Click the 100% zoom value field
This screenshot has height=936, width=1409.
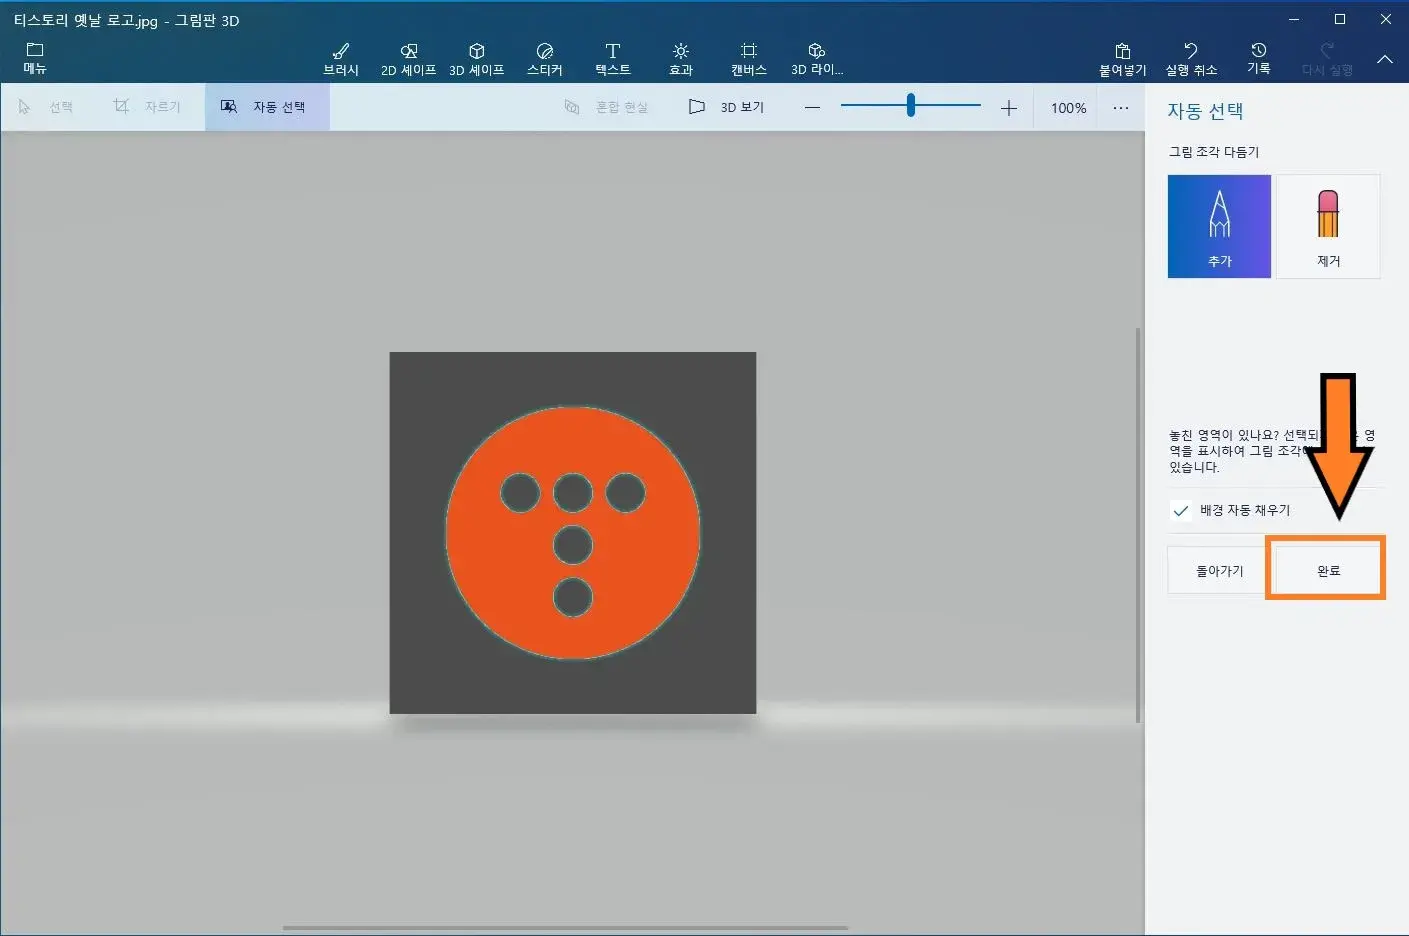(1068, 108)
